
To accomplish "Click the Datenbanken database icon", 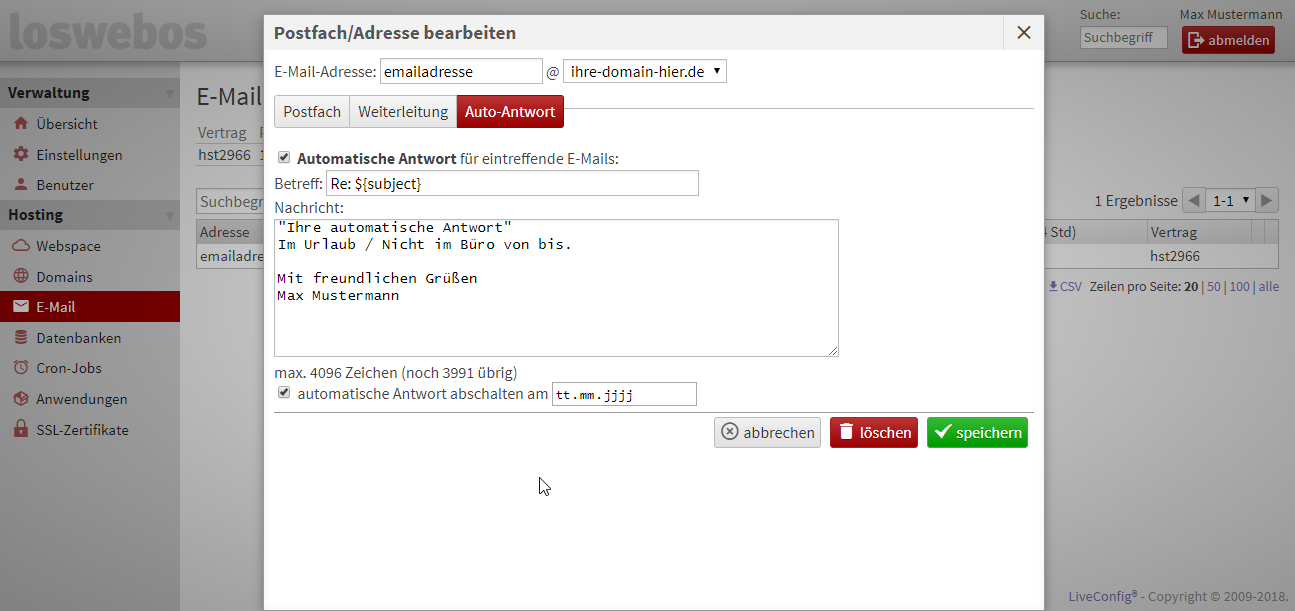I will (20, 338).
